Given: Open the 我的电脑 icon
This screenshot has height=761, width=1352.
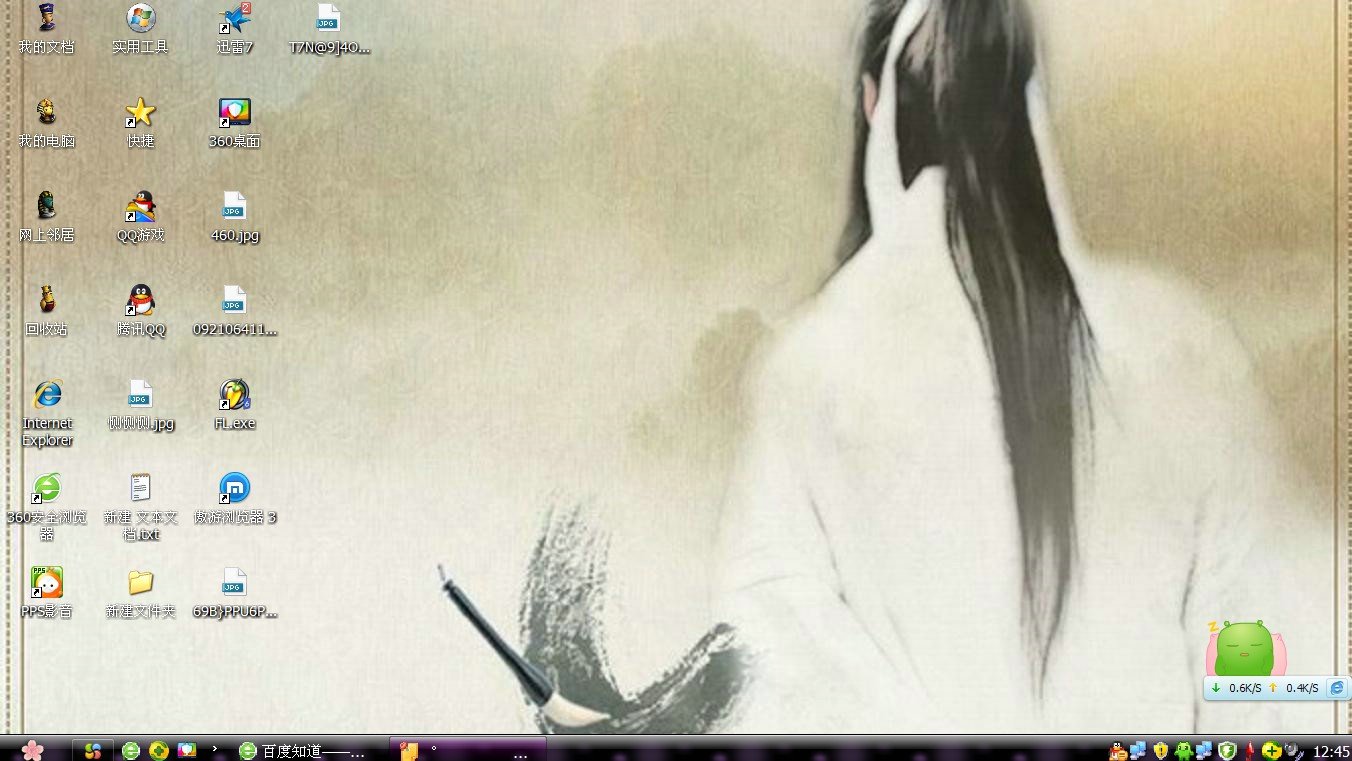Looking at the screenshot, I should tap(46, 113).
